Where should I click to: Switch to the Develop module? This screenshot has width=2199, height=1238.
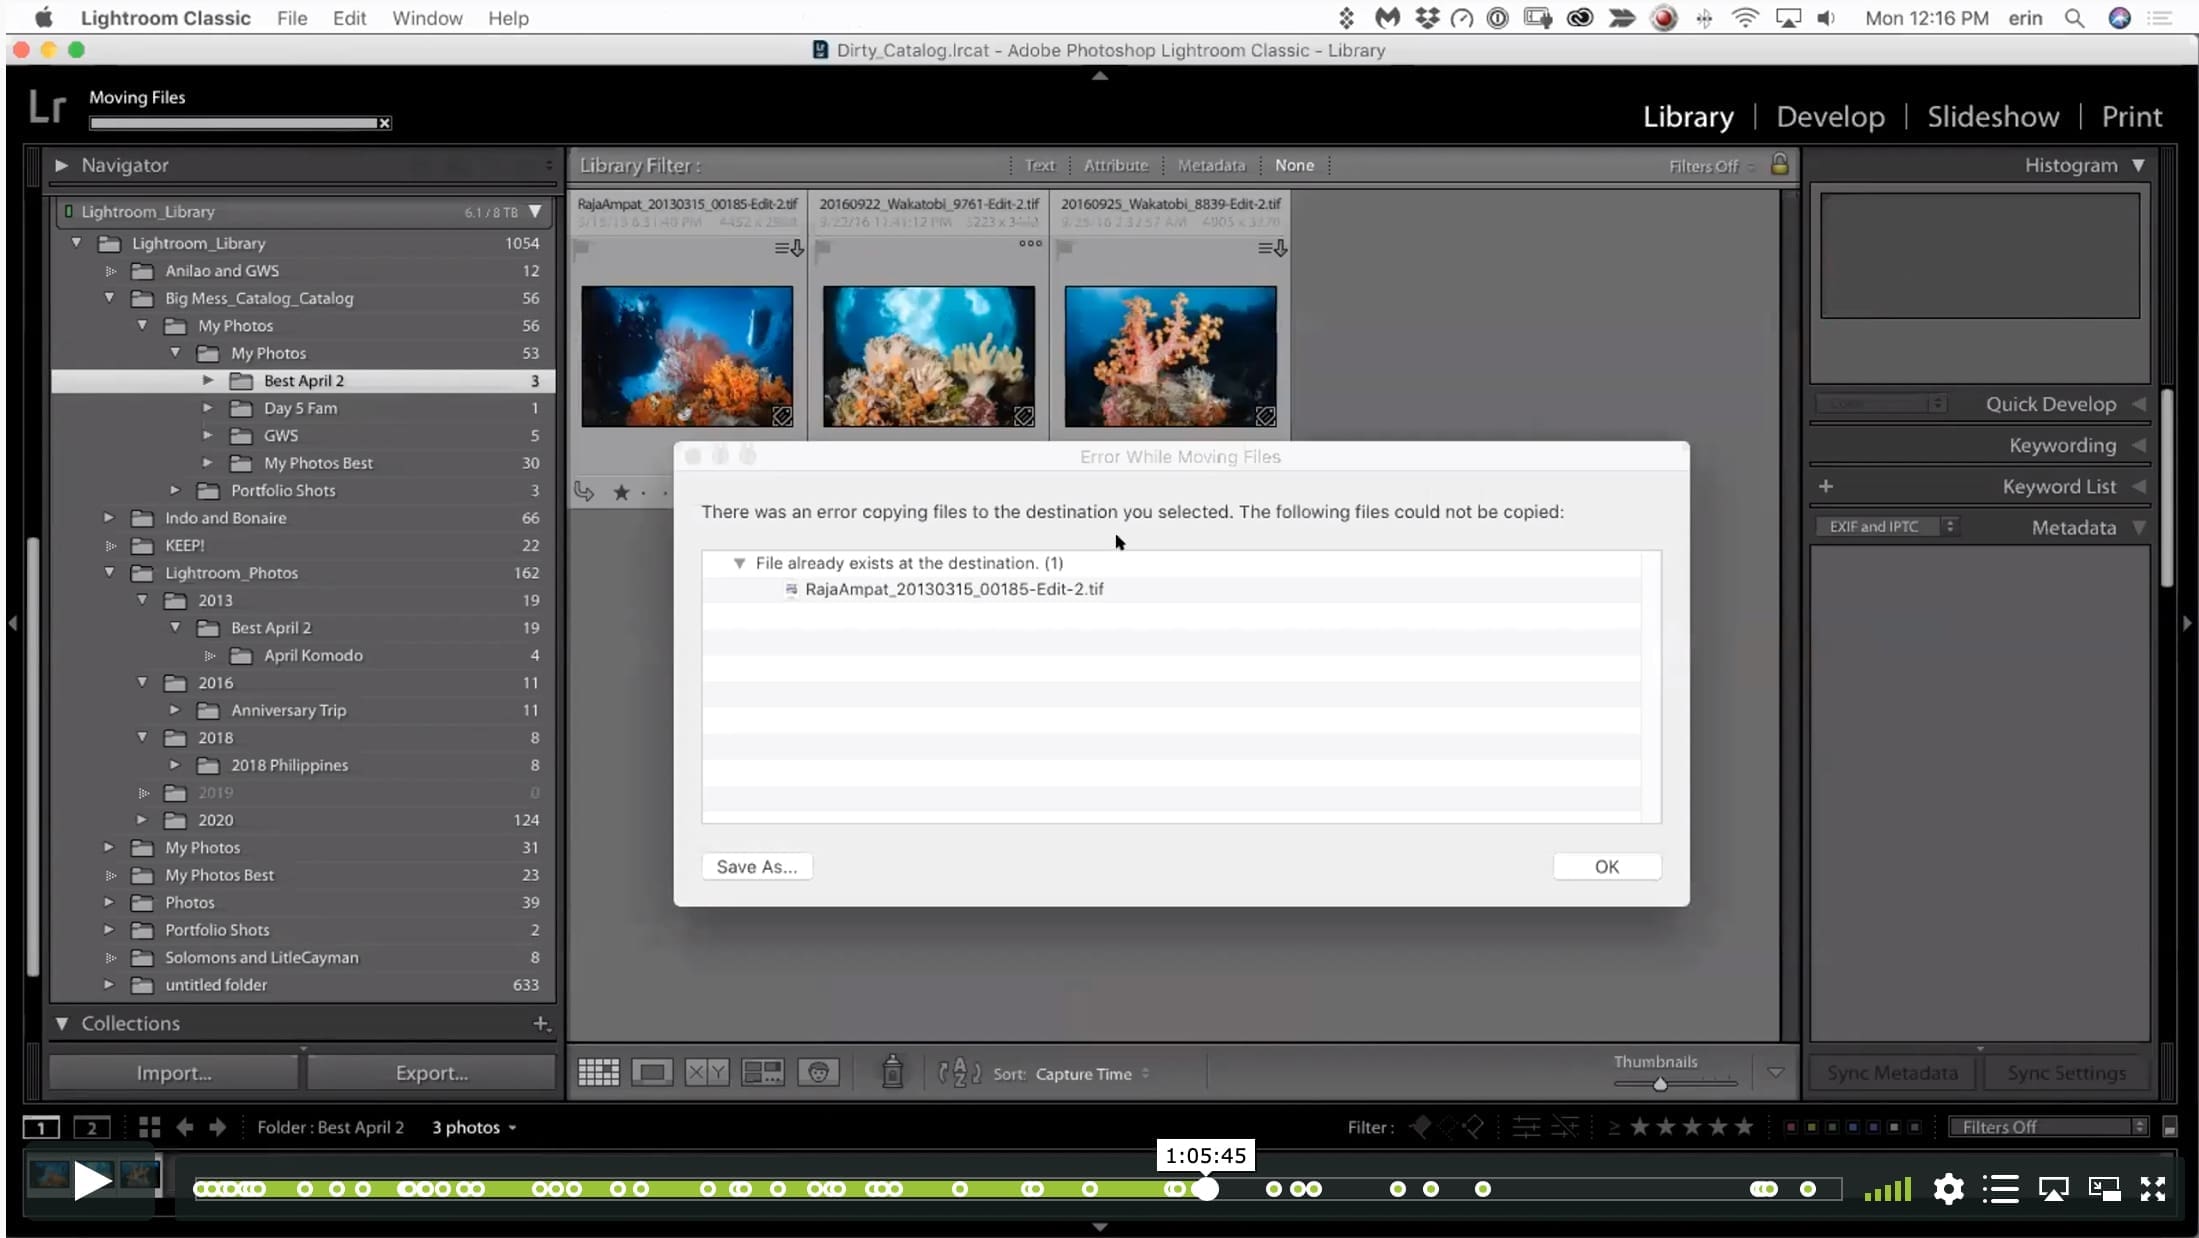coord(1830,116)
